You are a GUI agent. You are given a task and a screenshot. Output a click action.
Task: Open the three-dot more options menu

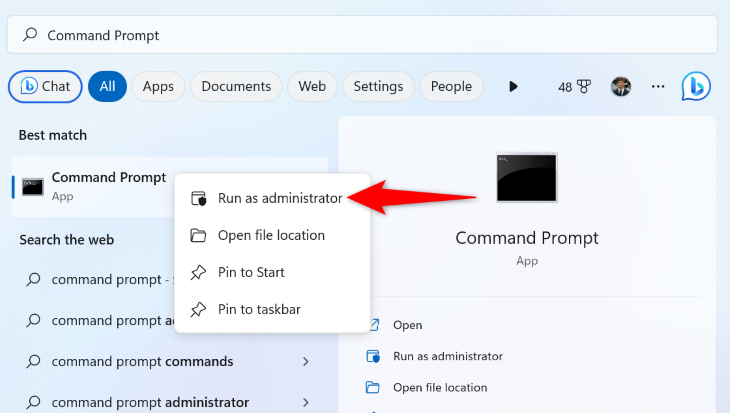[658, 87]
